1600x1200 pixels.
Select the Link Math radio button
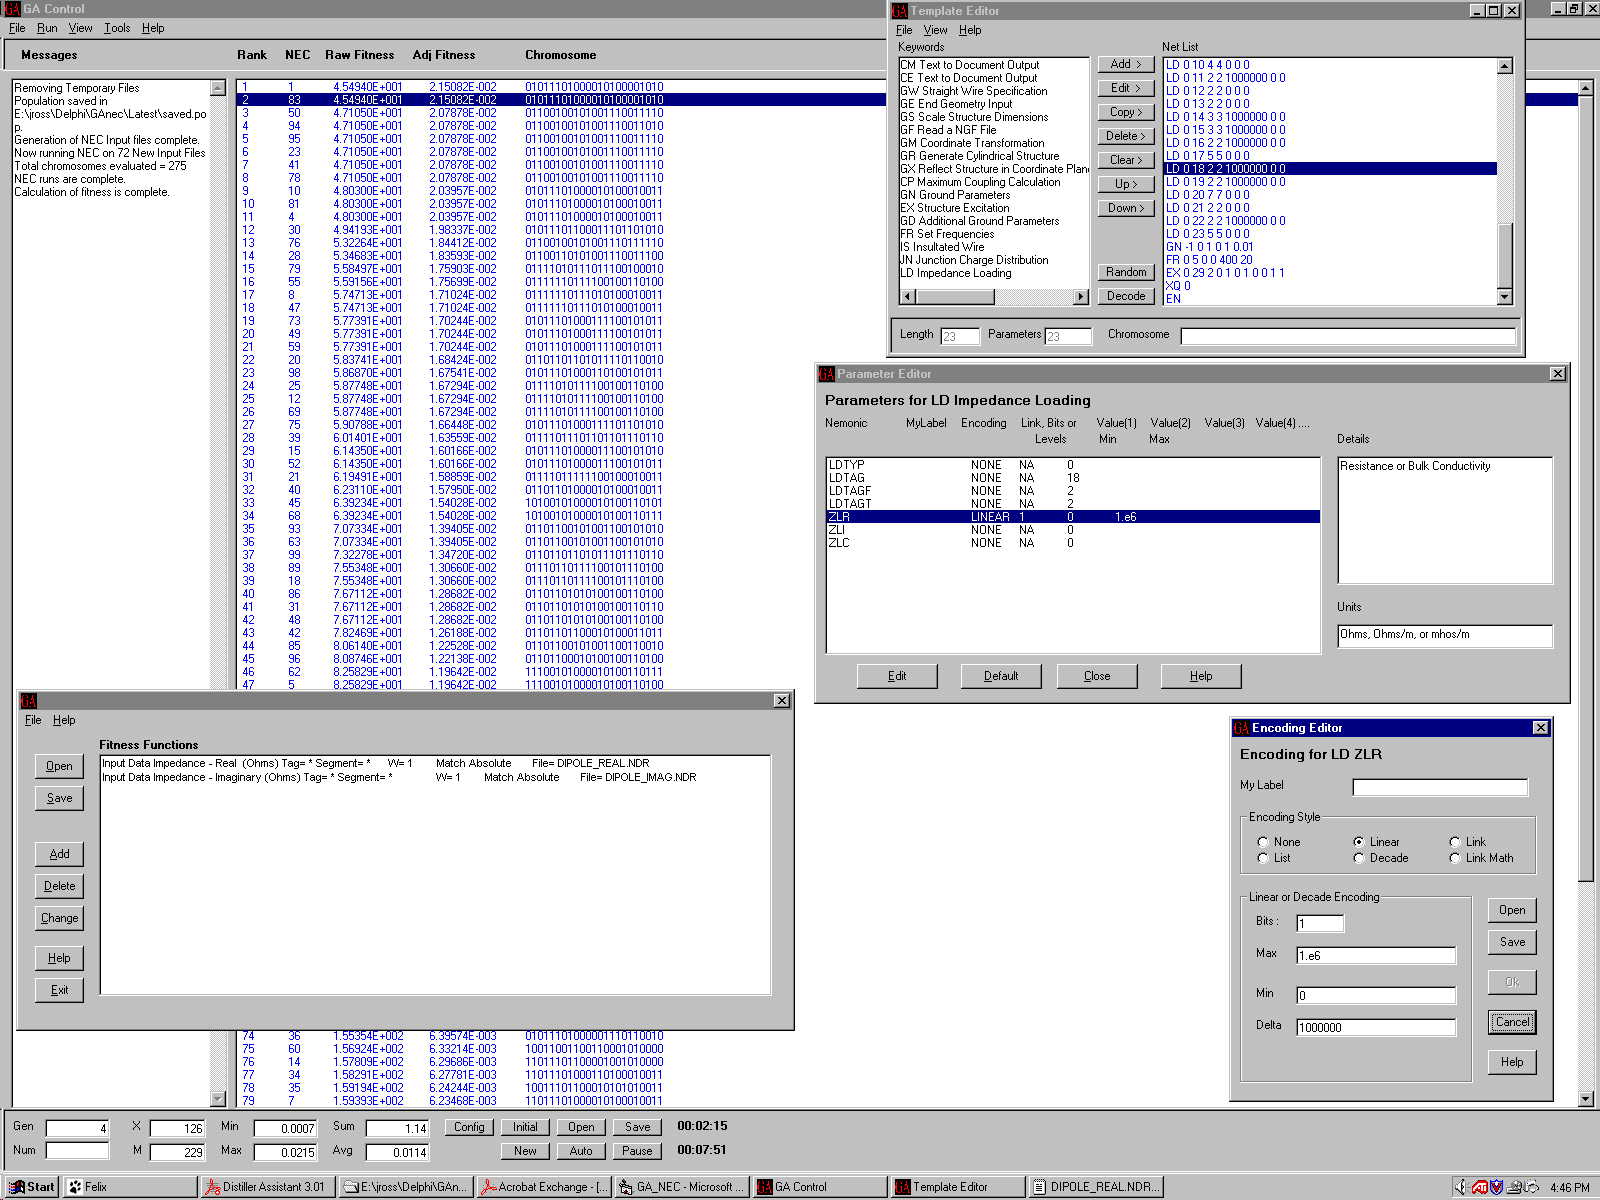pos(1455,858)
